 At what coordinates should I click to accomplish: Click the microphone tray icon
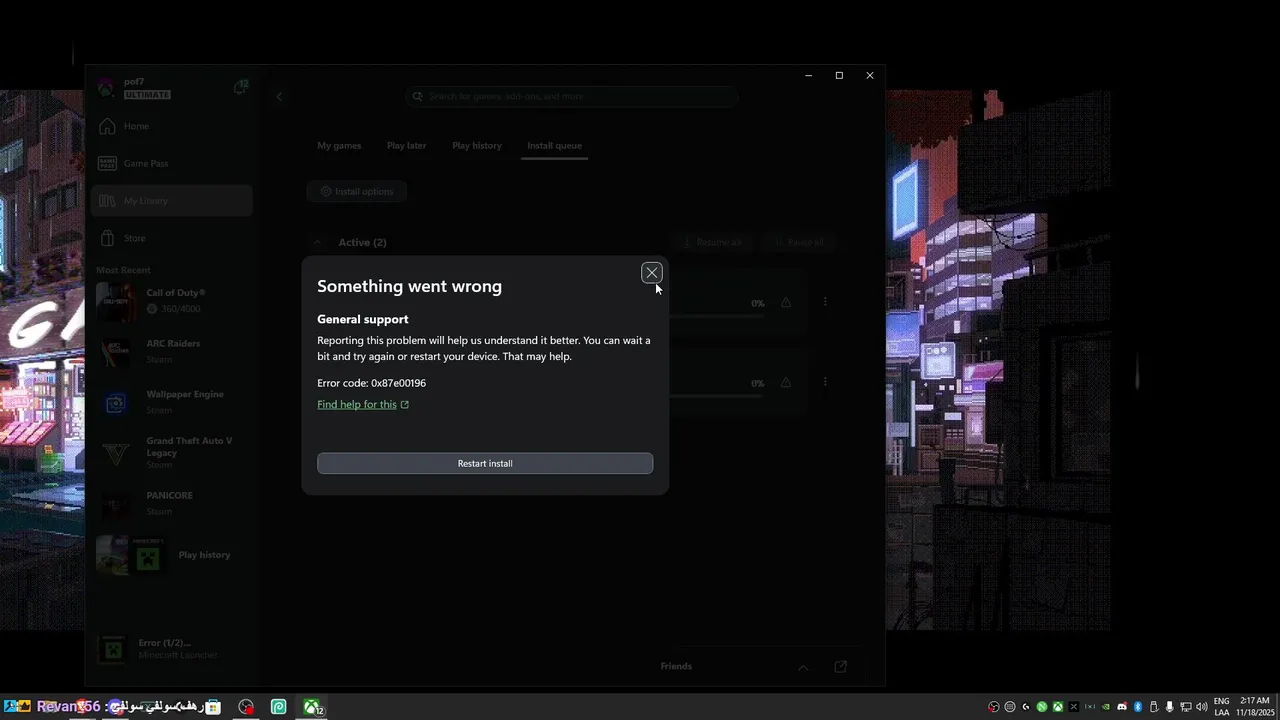1169,707
